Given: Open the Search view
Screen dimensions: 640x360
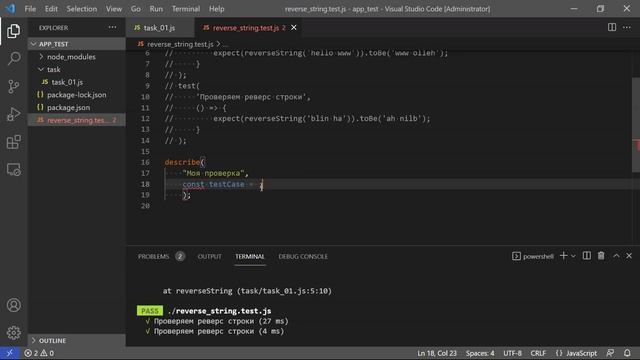Looking at the screenshot, I should (13, 58).
